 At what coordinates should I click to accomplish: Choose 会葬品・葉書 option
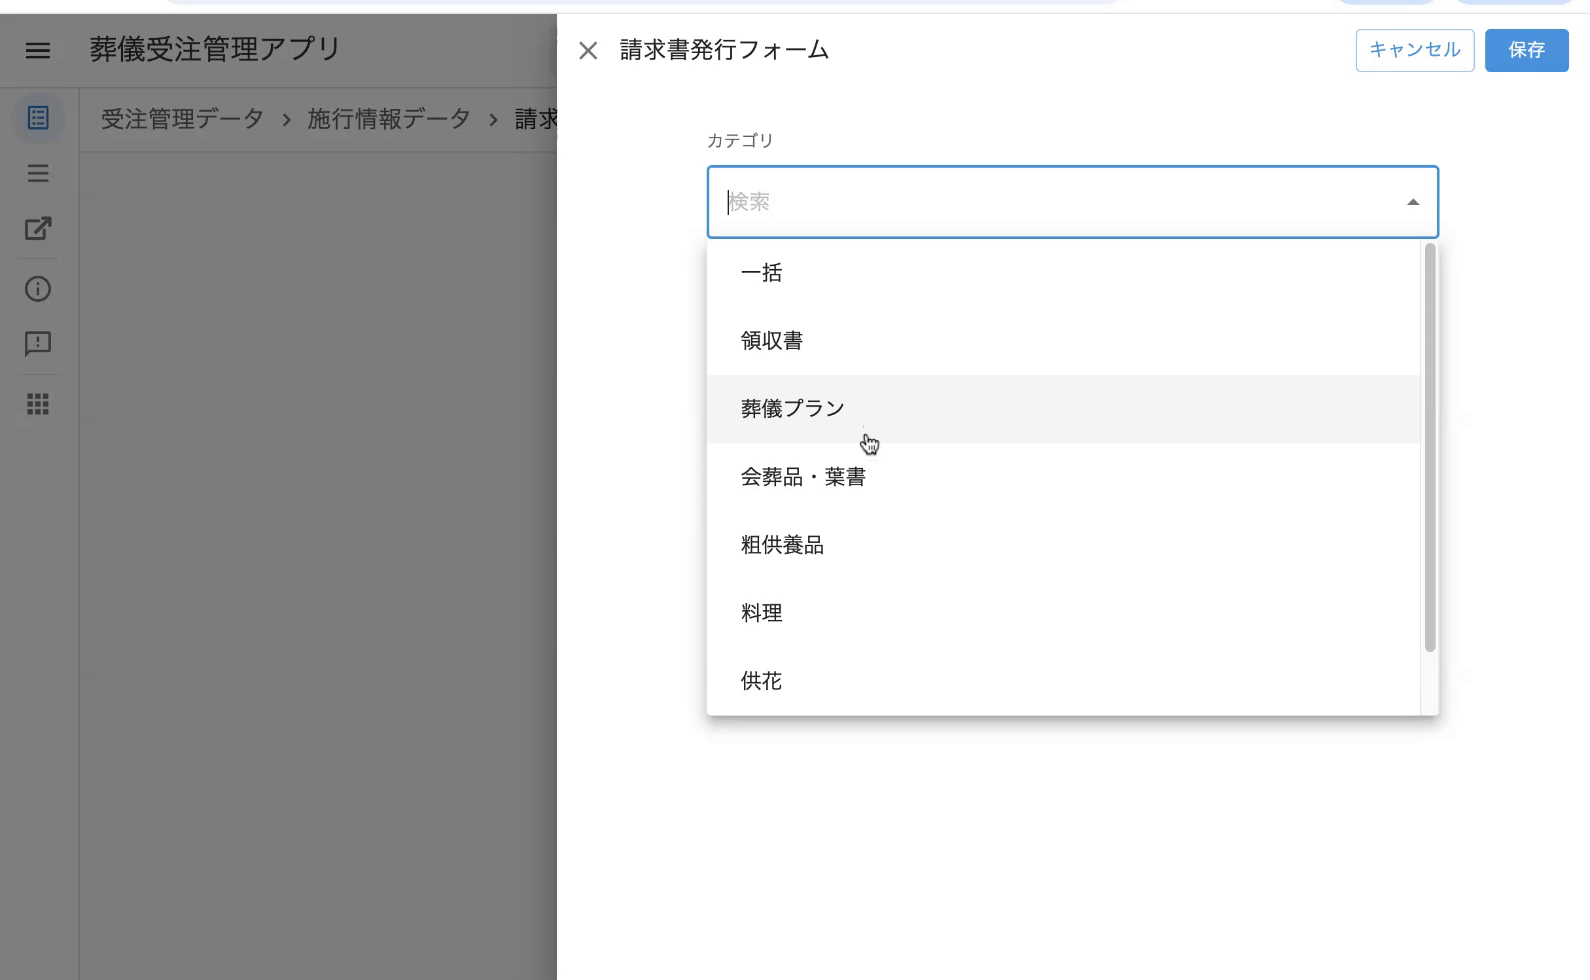click(x=1063, y=477)
